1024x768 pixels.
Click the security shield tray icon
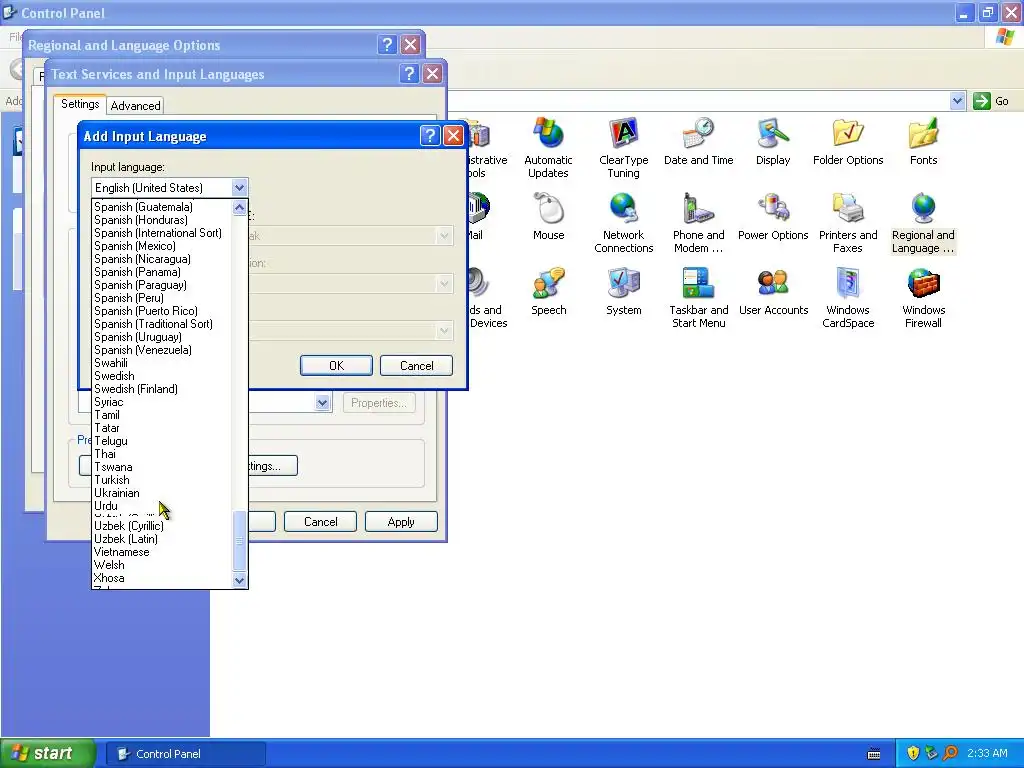913,753
